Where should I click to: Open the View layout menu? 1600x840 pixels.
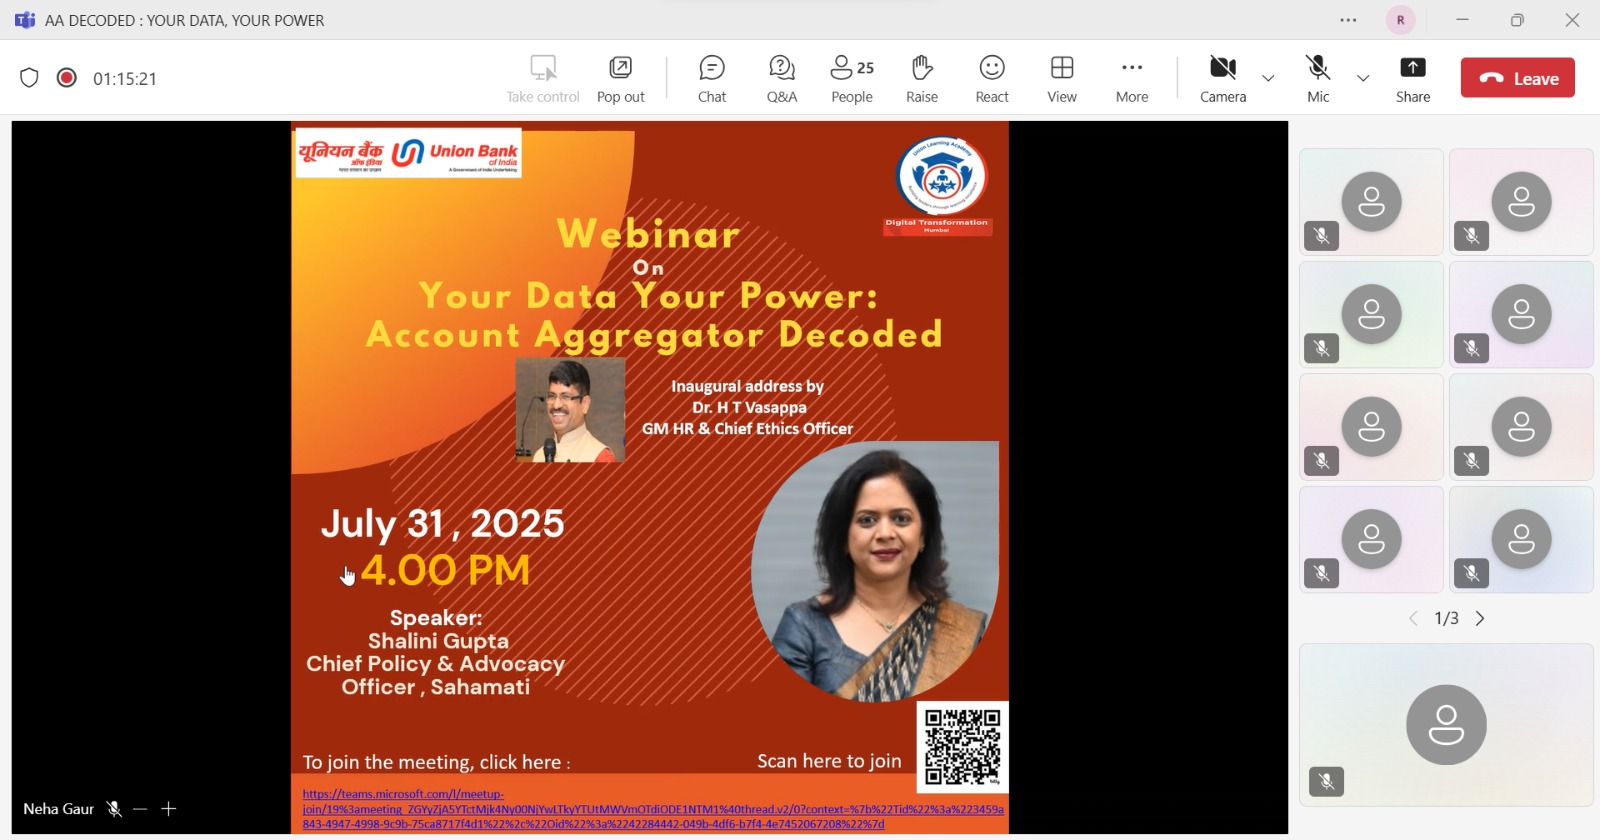pyautogui.click(x=1062, y=79)
